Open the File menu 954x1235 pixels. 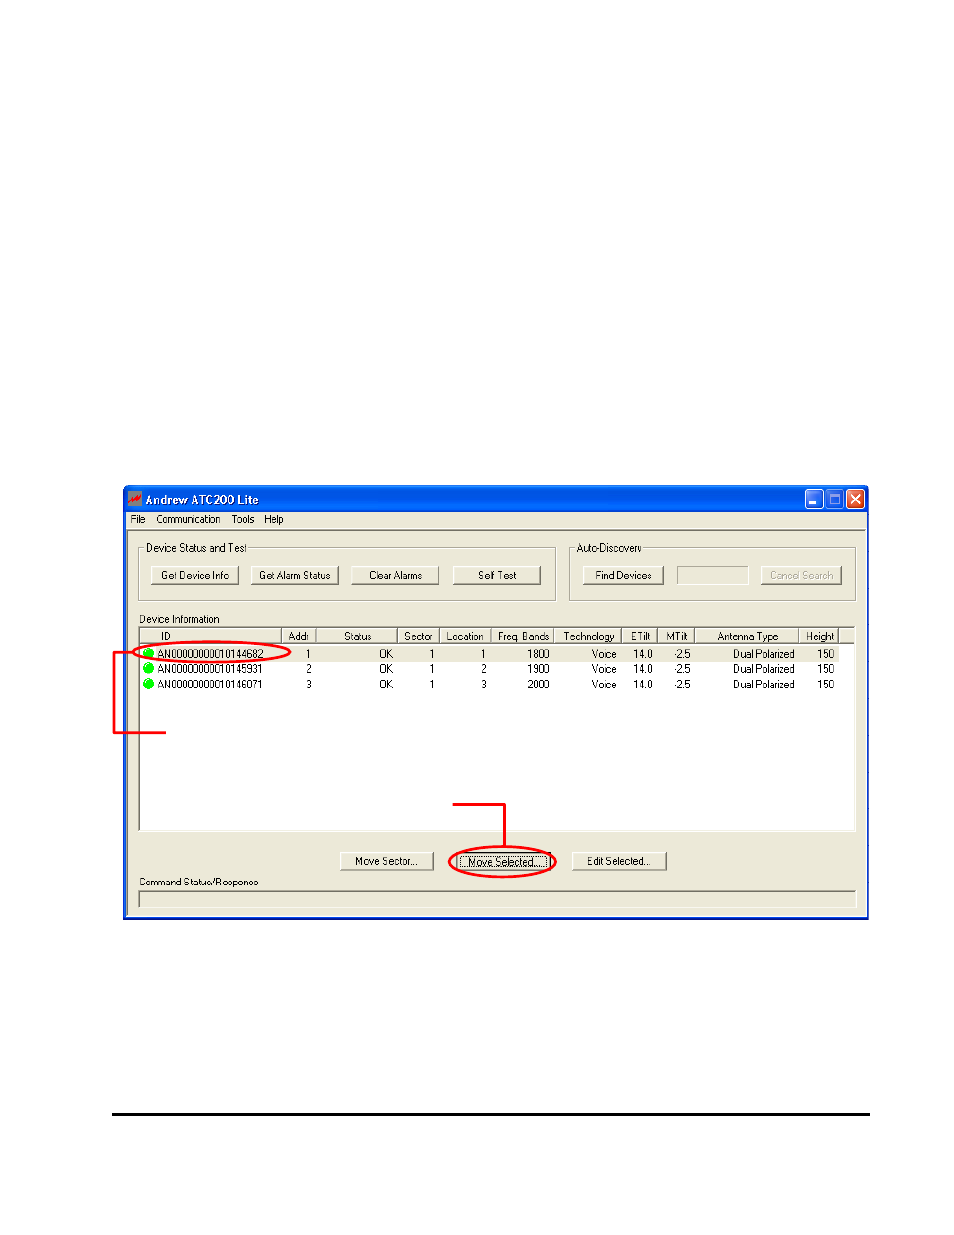click(138, 520)
